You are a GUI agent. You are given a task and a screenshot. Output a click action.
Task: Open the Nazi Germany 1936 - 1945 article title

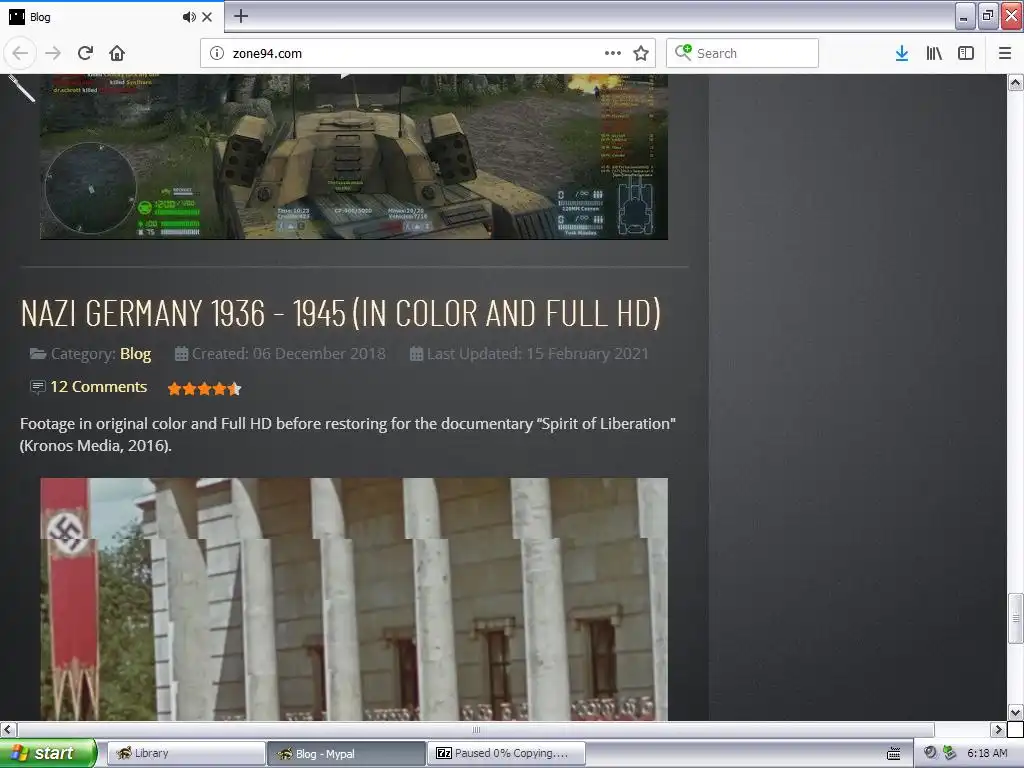[x=340, y=313]
